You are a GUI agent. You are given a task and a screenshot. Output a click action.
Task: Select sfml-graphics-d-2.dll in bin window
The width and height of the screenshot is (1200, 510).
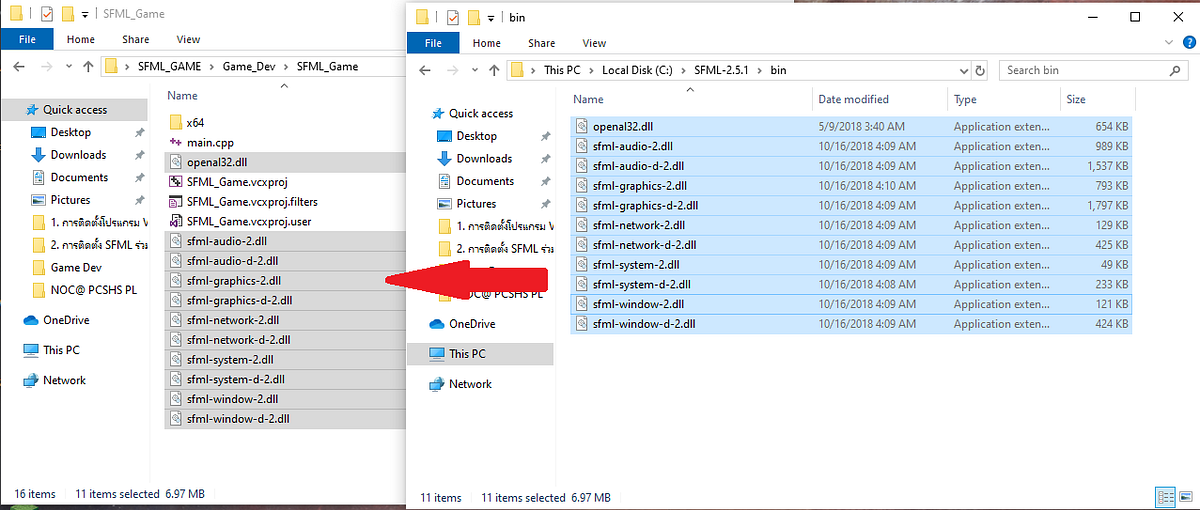(x=852, y=206)
